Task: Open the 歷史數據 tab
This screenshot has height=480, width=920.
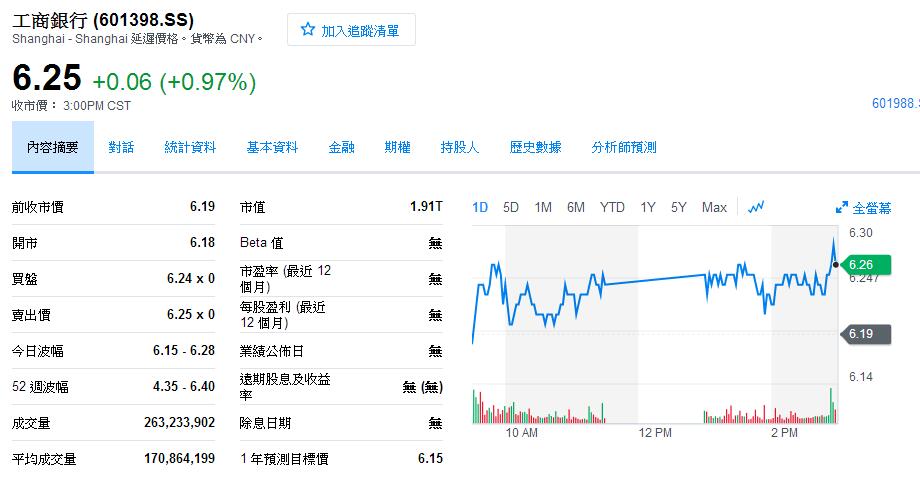Action: tap(535, 147)
